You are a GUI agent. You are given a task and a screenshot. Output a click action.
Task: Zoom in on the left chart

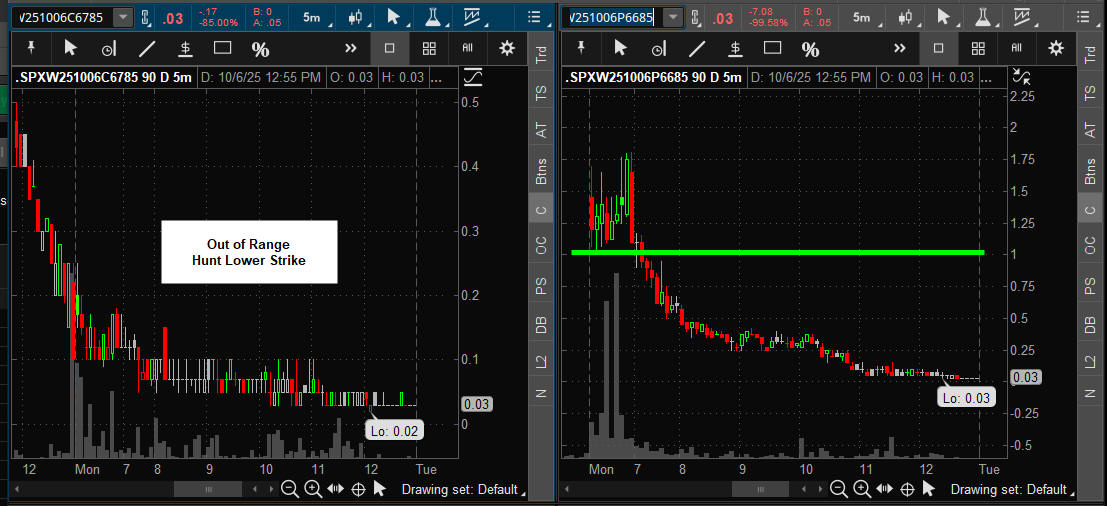(x=313, y=488)
